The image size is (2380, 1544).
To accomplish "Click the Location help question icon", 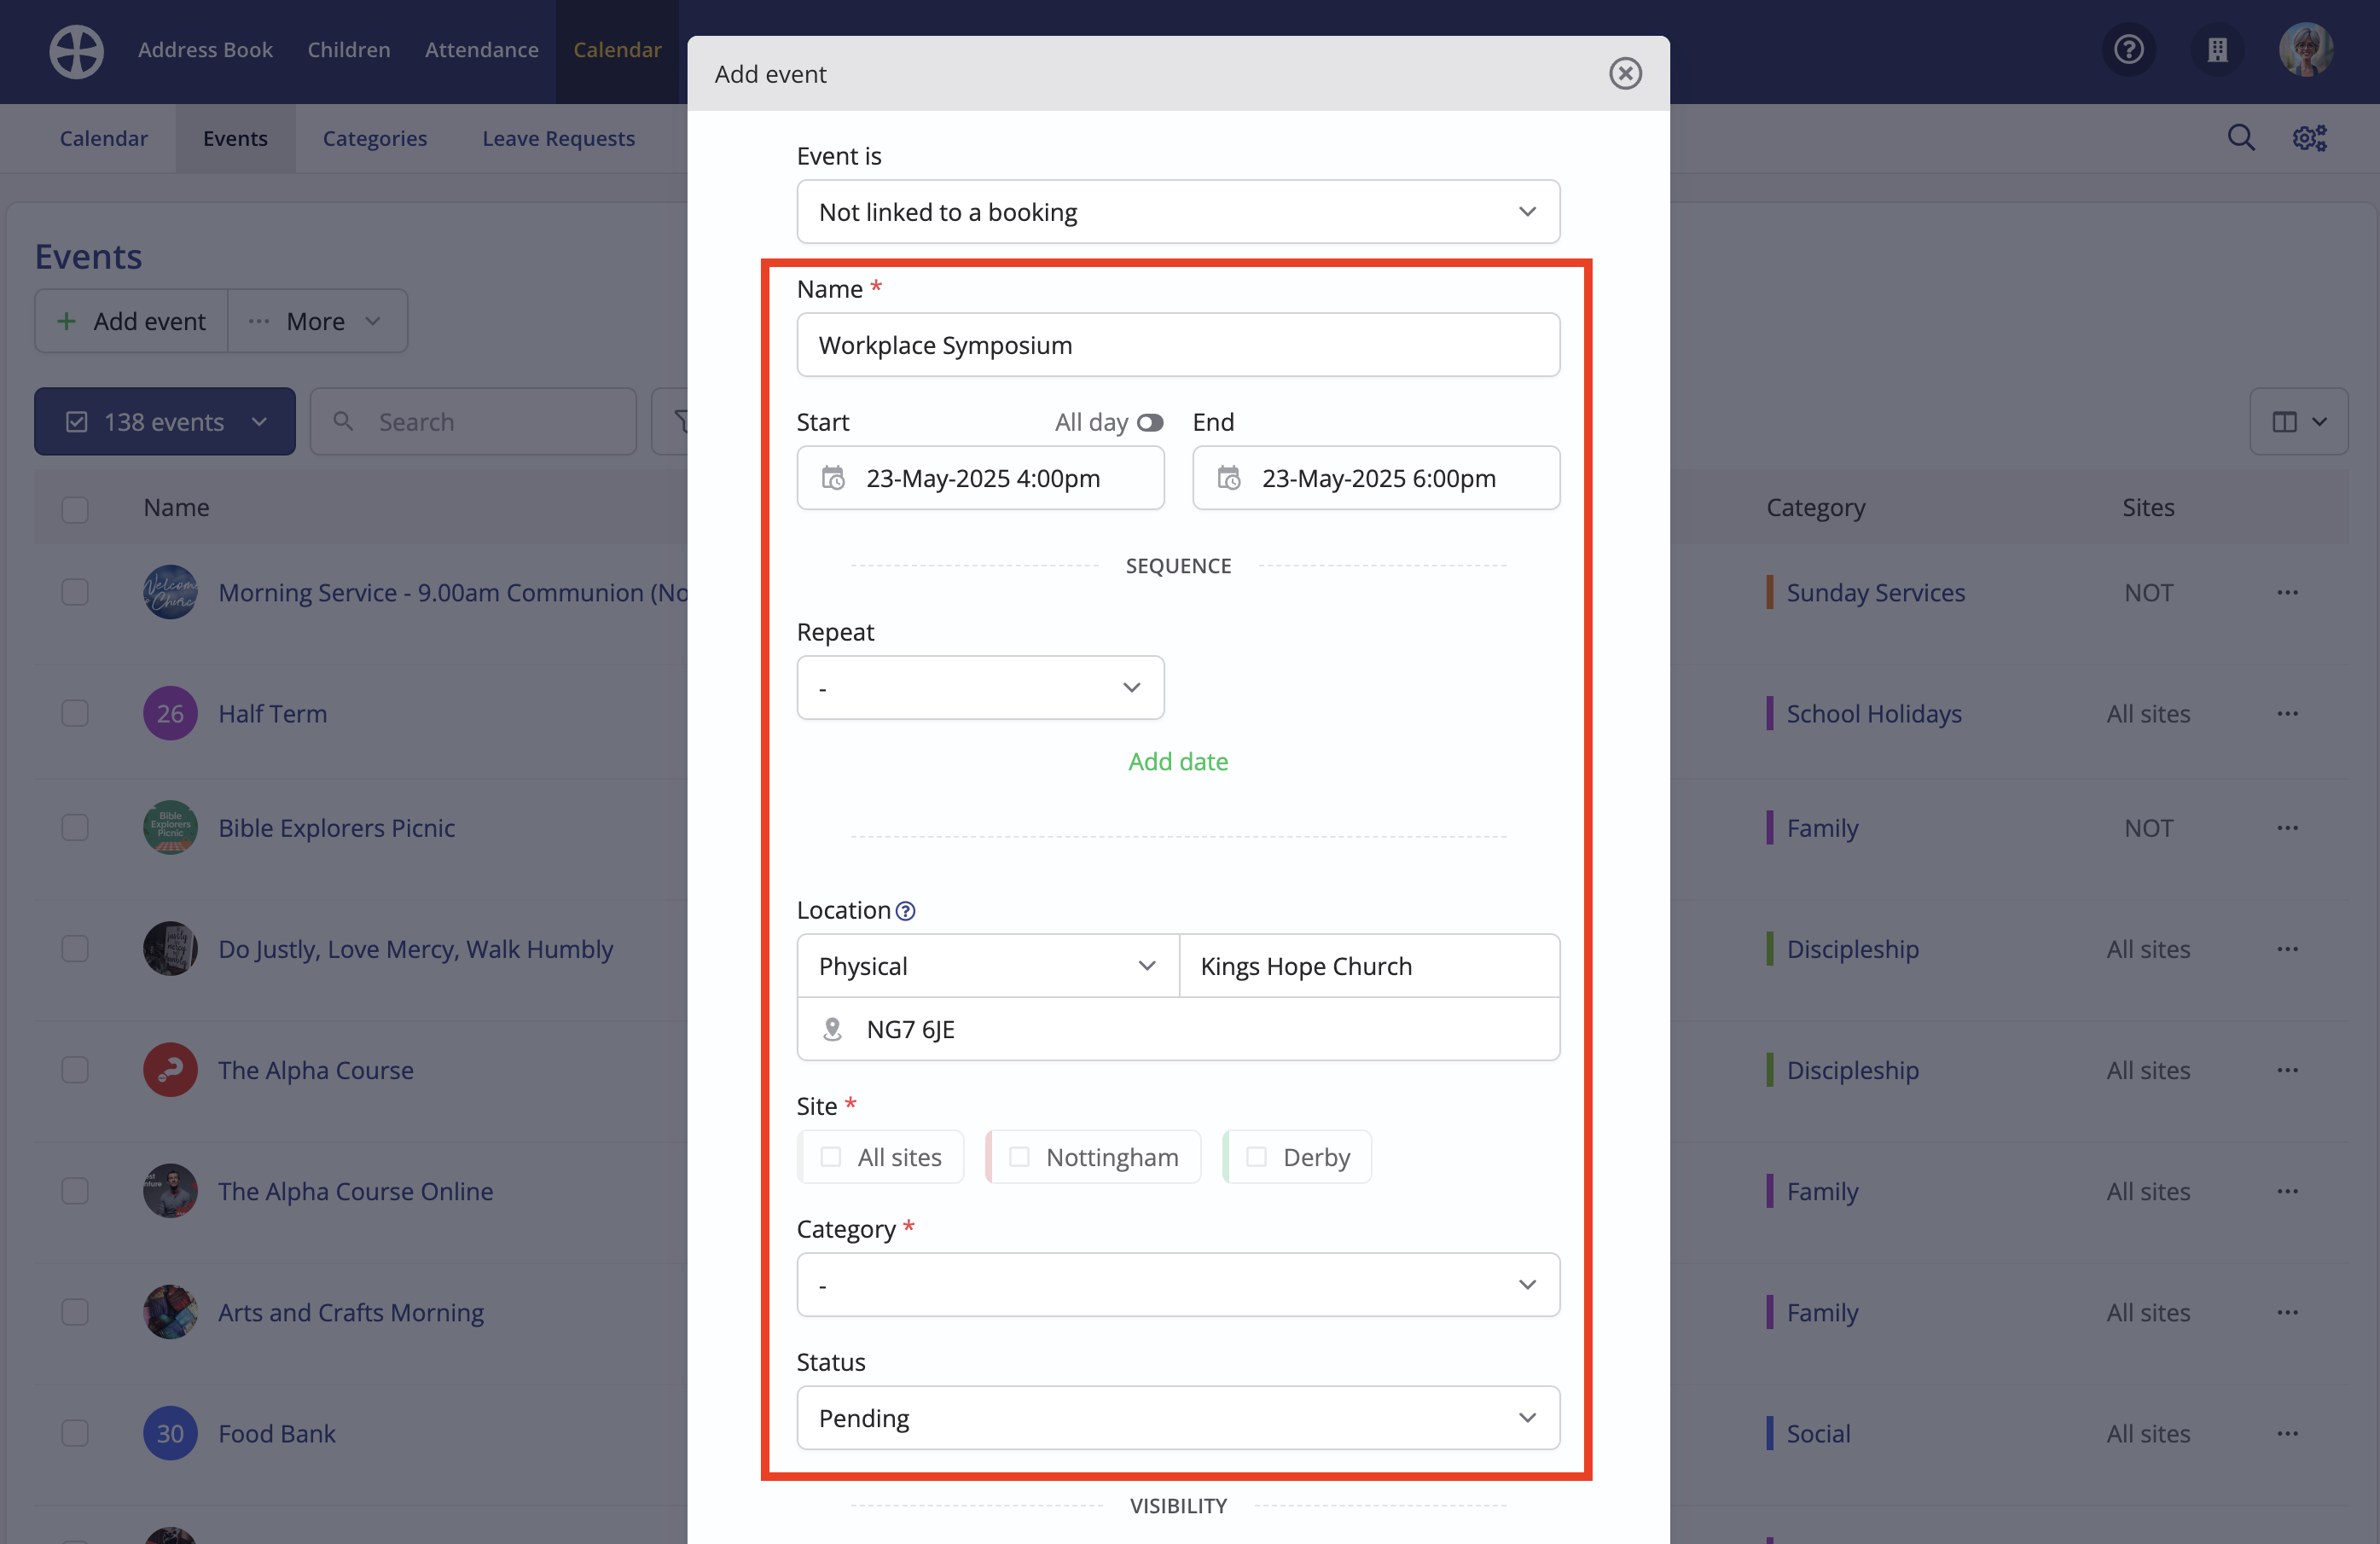I will click(x=905, y=911).
